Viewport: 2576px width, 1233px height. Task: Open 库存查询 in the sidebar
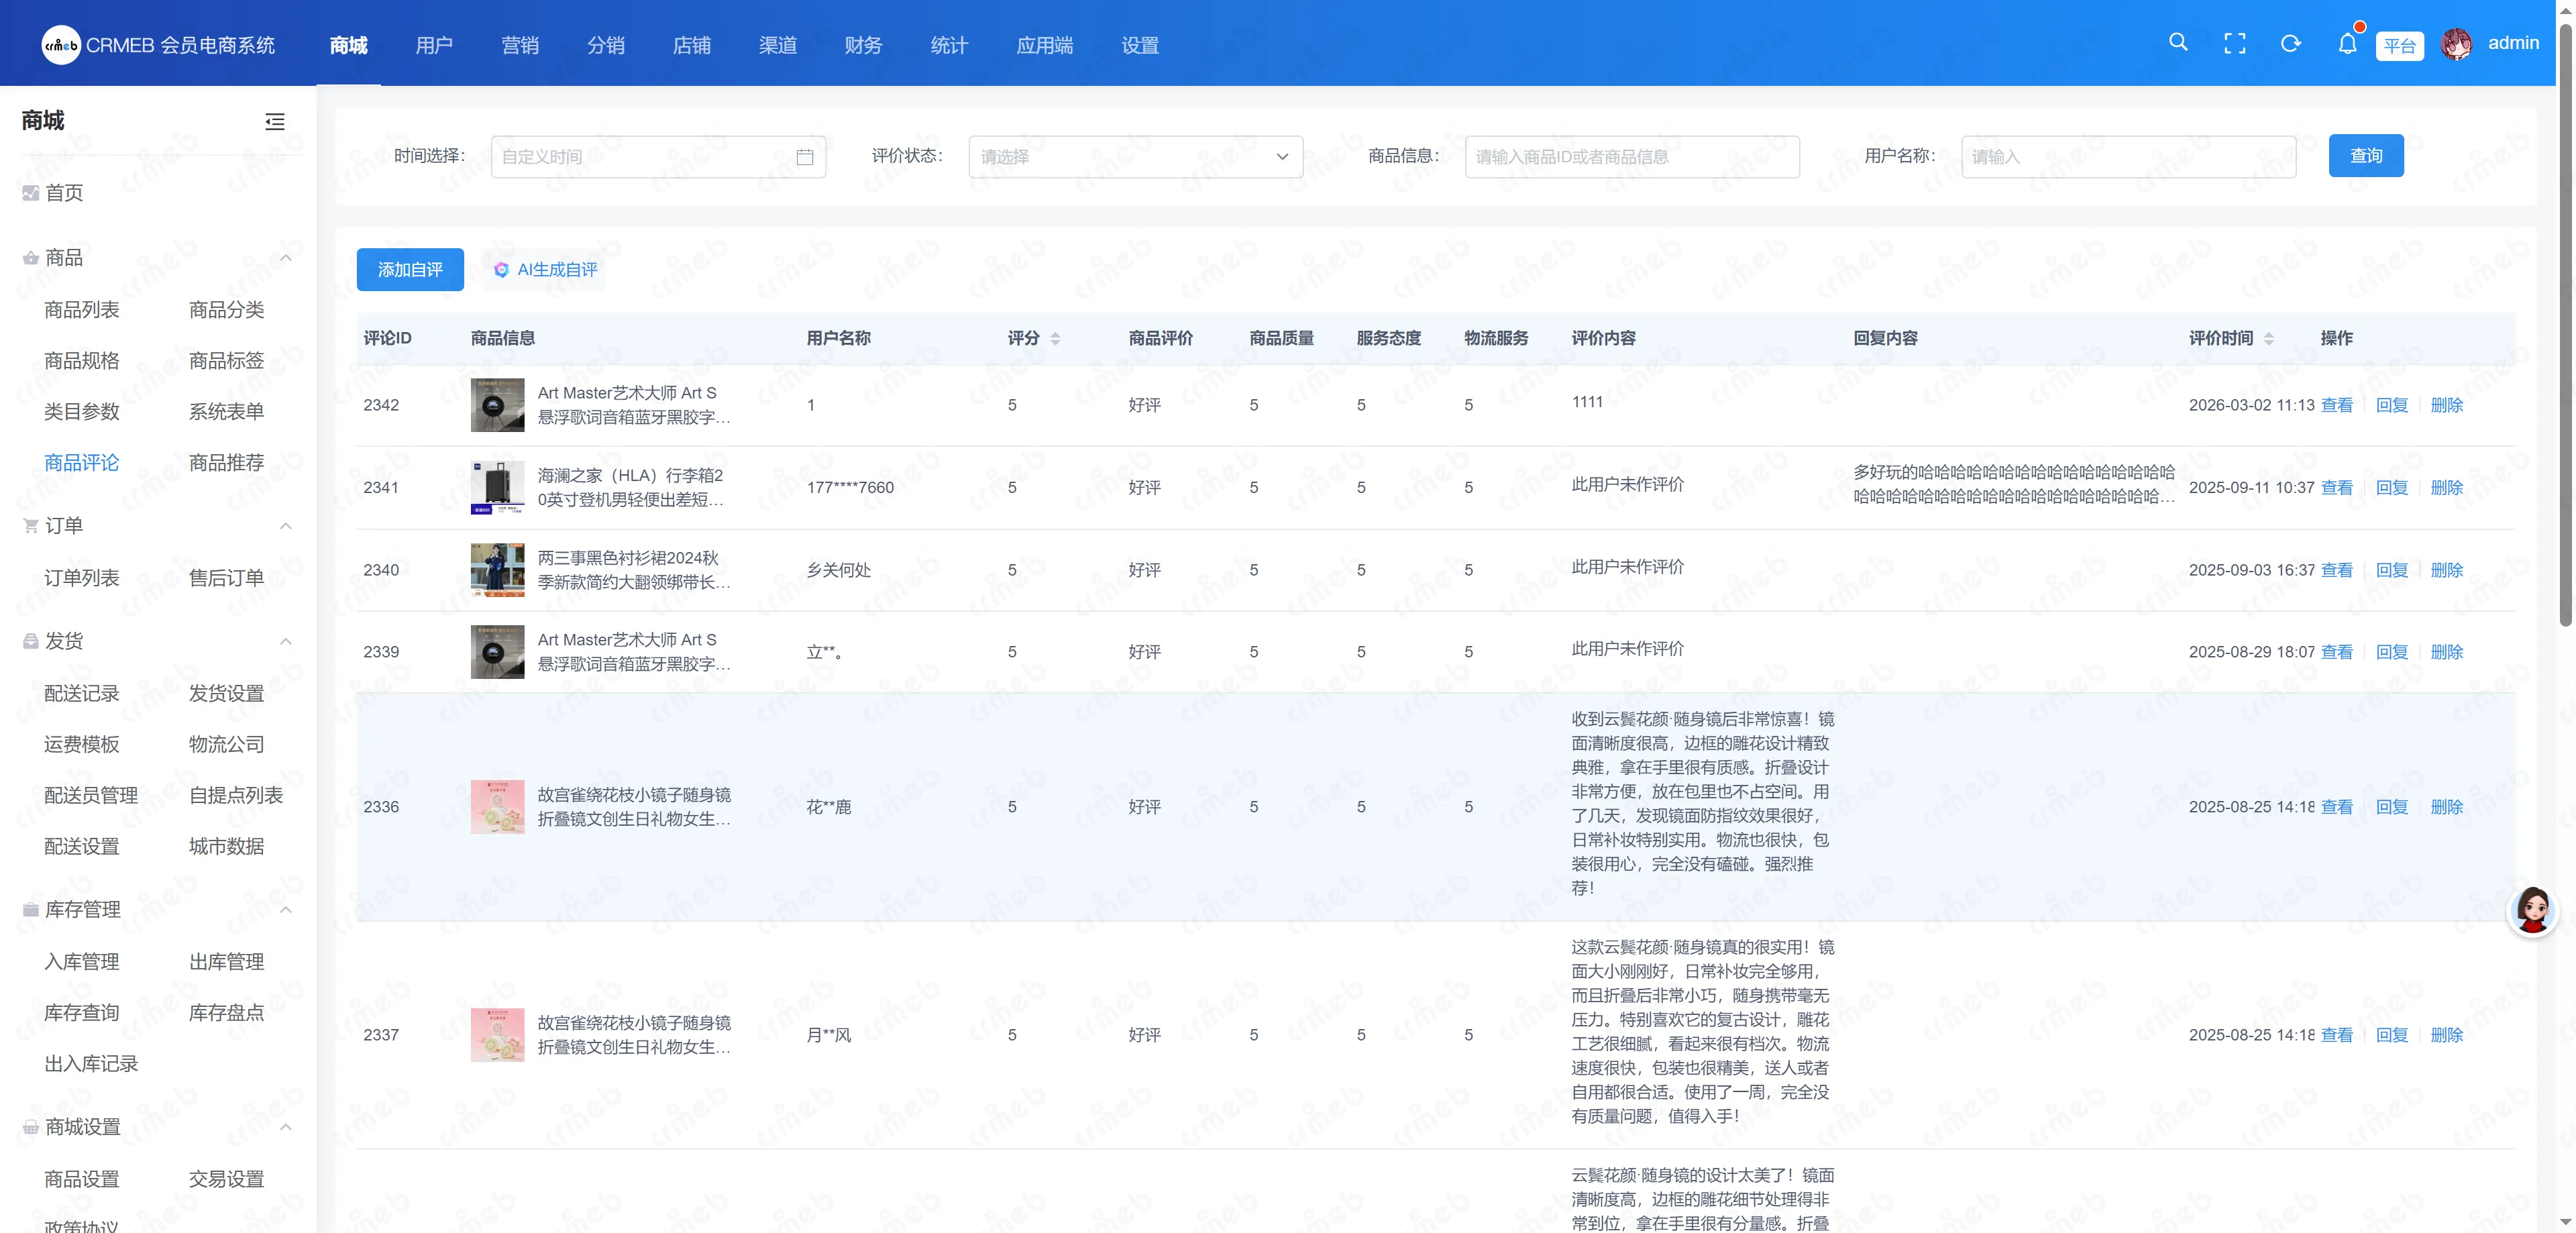tap(82, 1013)
